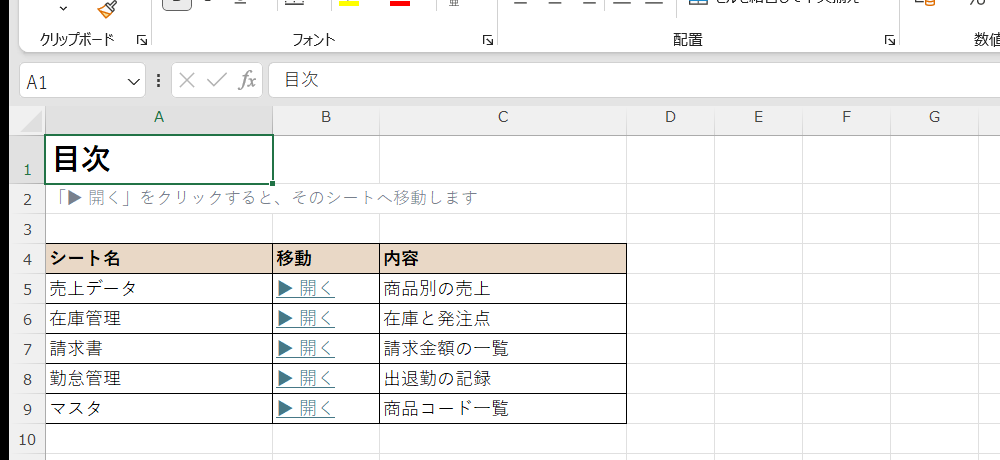Expand the Name Box dropdown arrow
This screenshot has width=1000, height=460.
click(x=133, y=82)
